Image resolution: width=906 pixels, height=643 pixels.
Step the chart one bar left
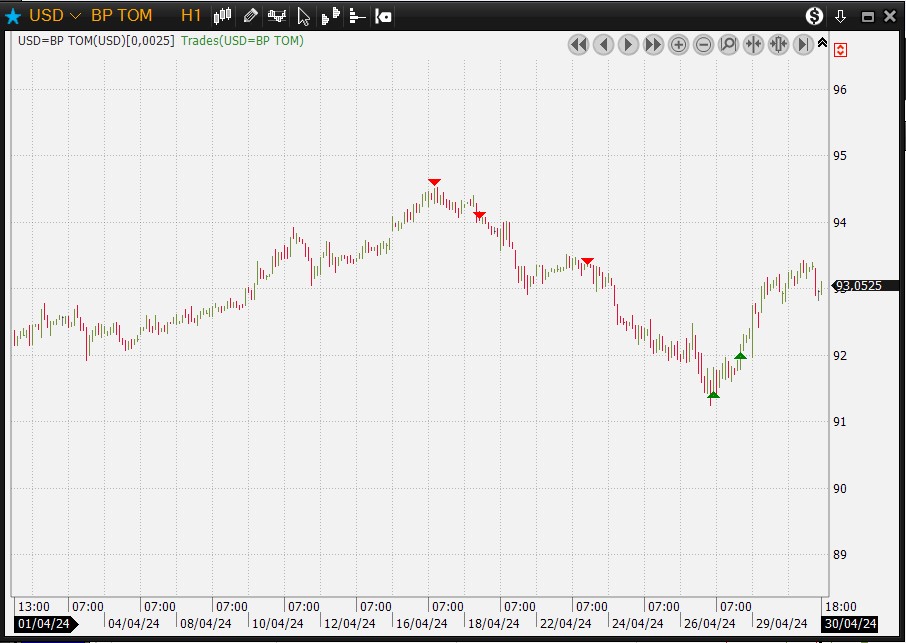point(603,44)
